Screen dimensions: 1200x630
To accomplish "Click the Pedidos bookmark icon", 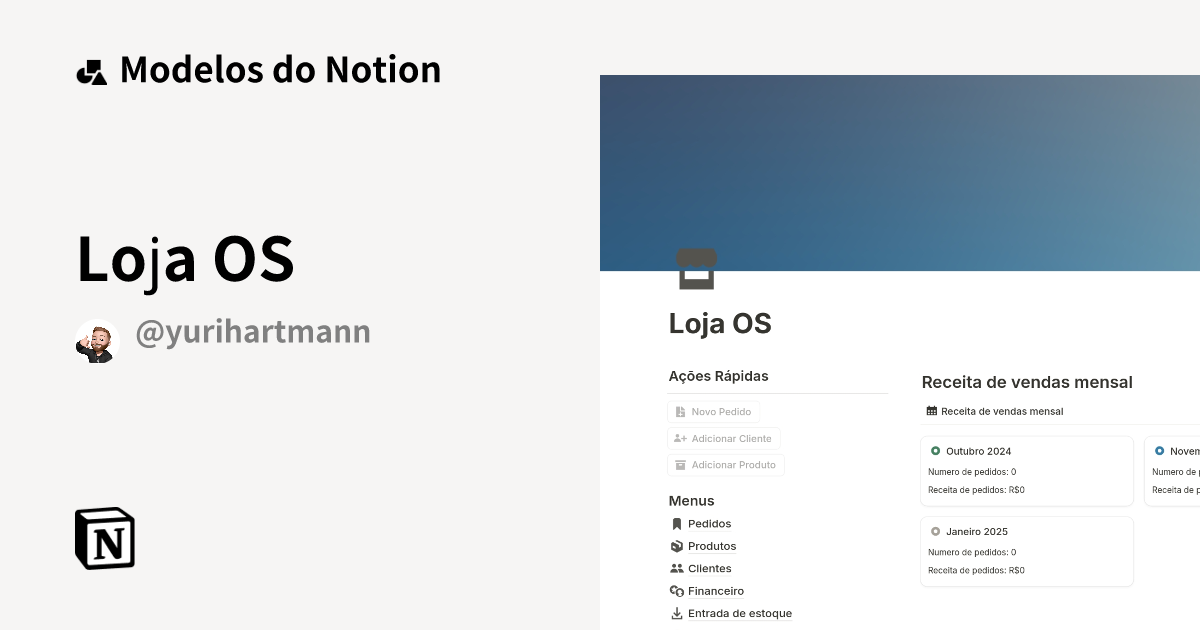I will [x=677, y=523].
